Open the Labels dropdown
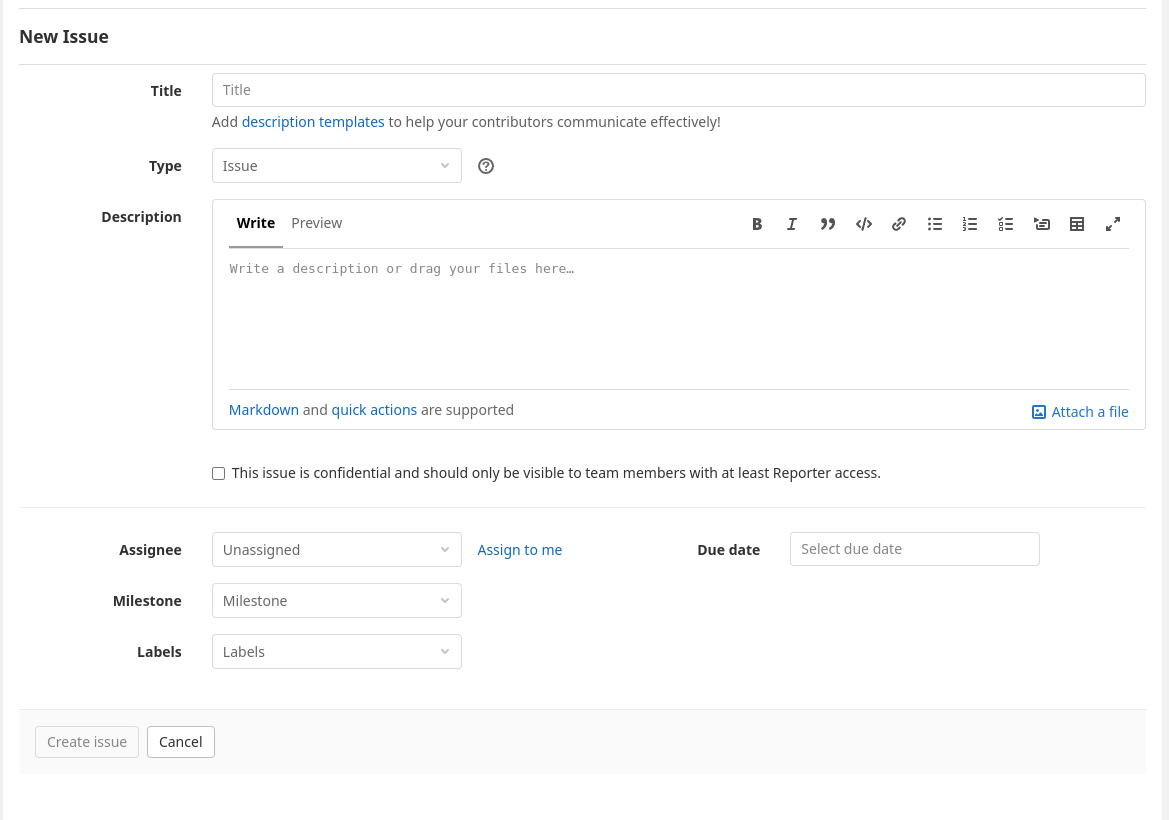This screenshot has height=820, width=1169. pos(336,652)
